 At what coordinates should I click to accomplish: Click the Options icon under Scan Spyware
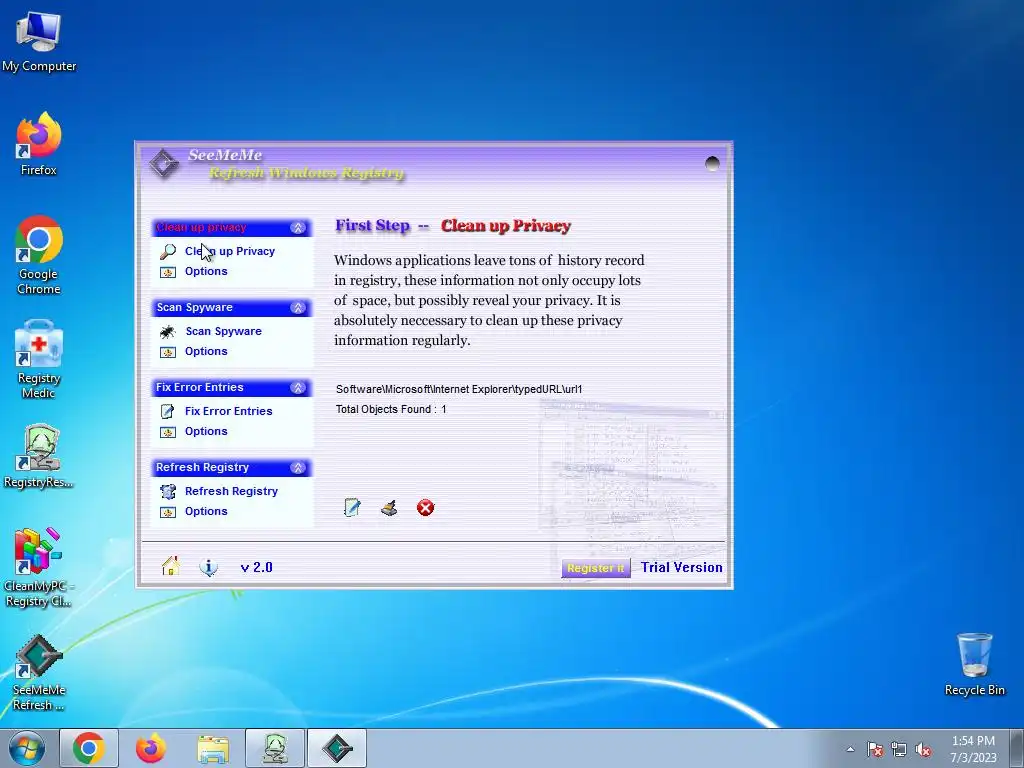(168, 352)
